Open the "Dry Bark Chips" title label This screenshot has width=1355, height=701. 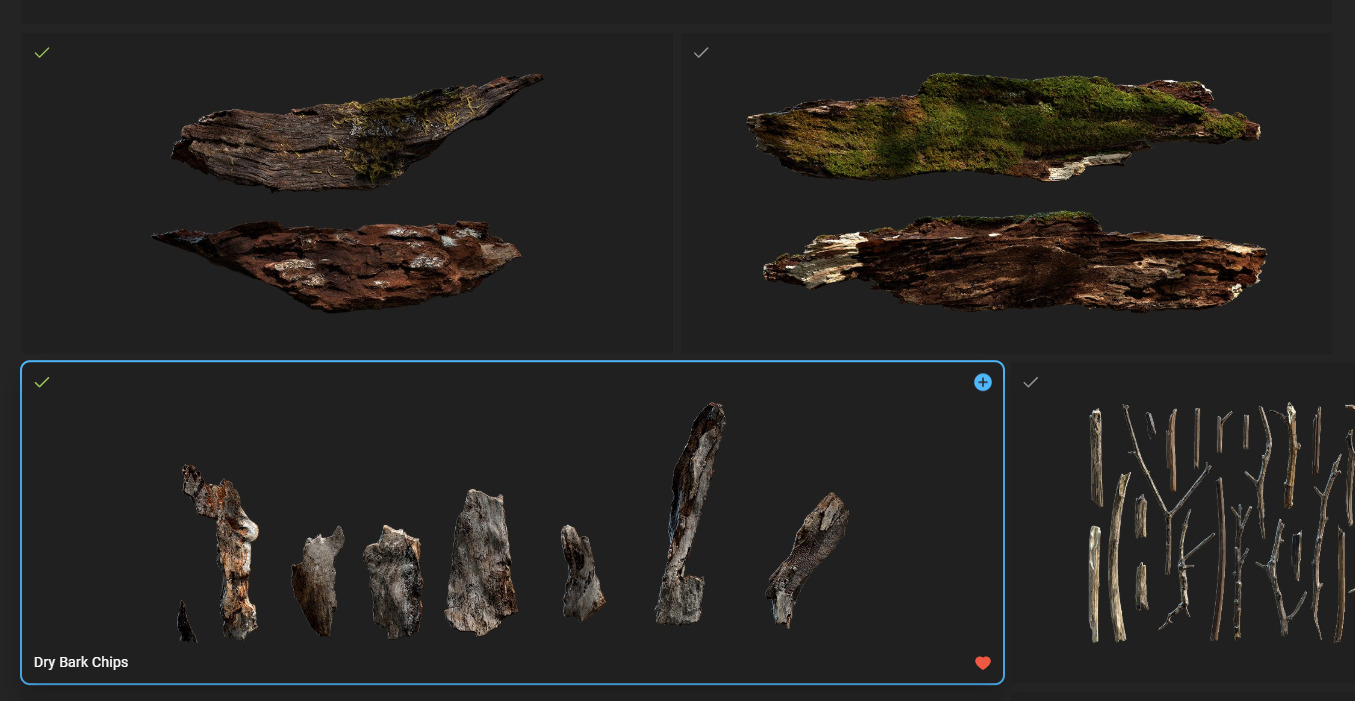[81, 662]
